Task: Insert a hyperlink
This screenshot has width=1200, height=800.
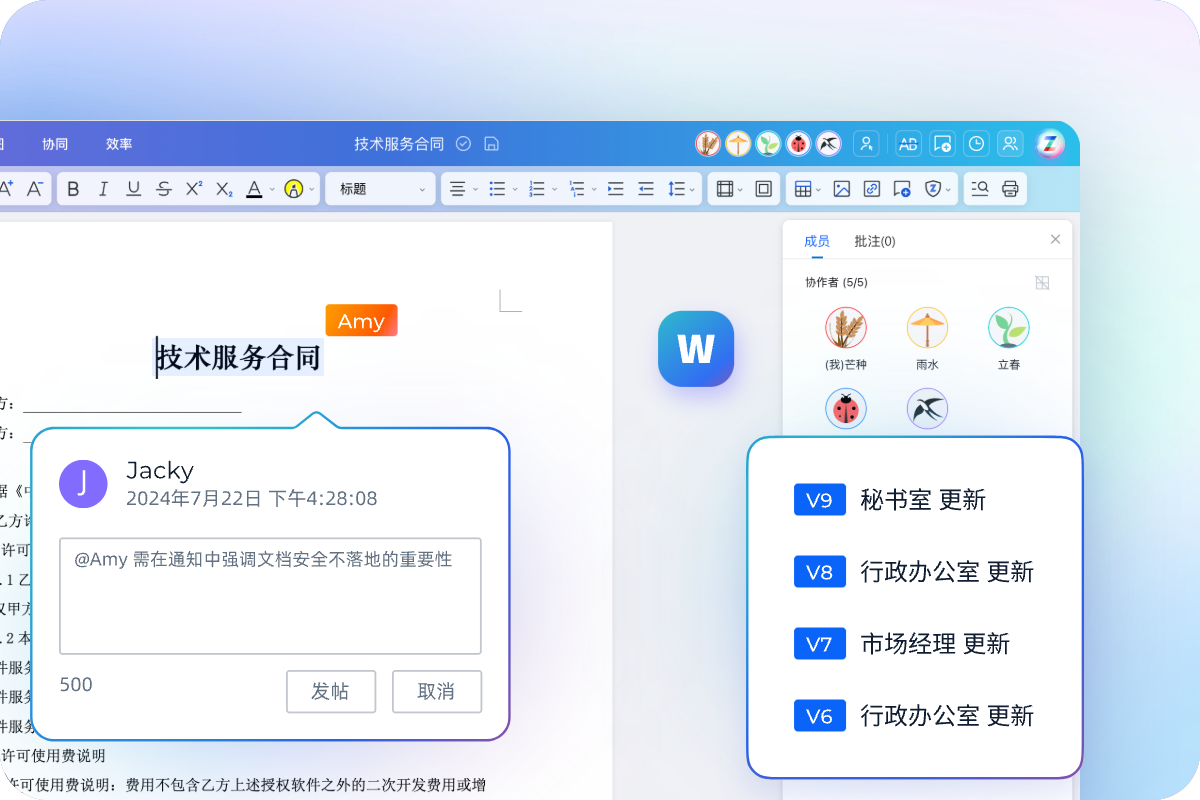Action: pyautogui.click(x=871, y=189)
